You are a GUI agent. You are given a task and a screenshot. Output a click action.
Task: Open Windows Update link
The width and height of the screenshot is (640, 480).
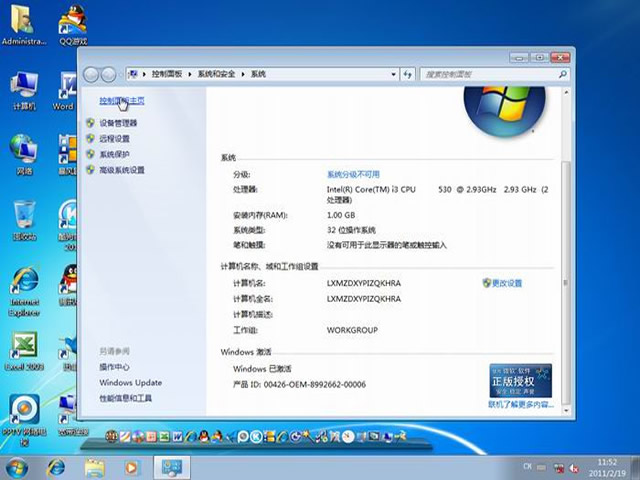130,383
